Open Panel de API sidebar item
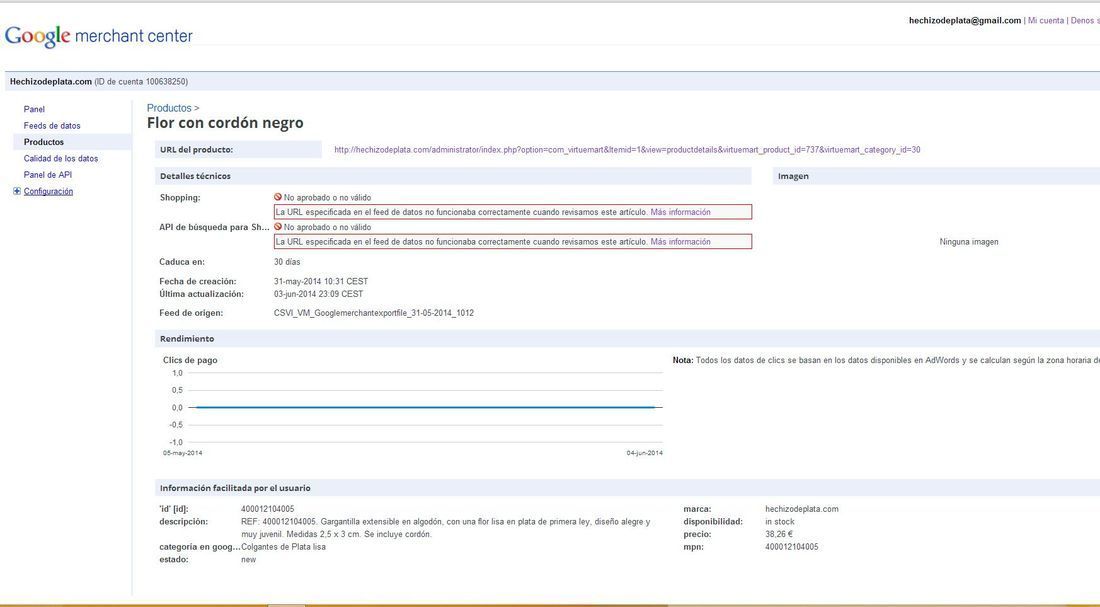Image resolution: width=1100 pixels, height=607 pixels. pos(48,175)
